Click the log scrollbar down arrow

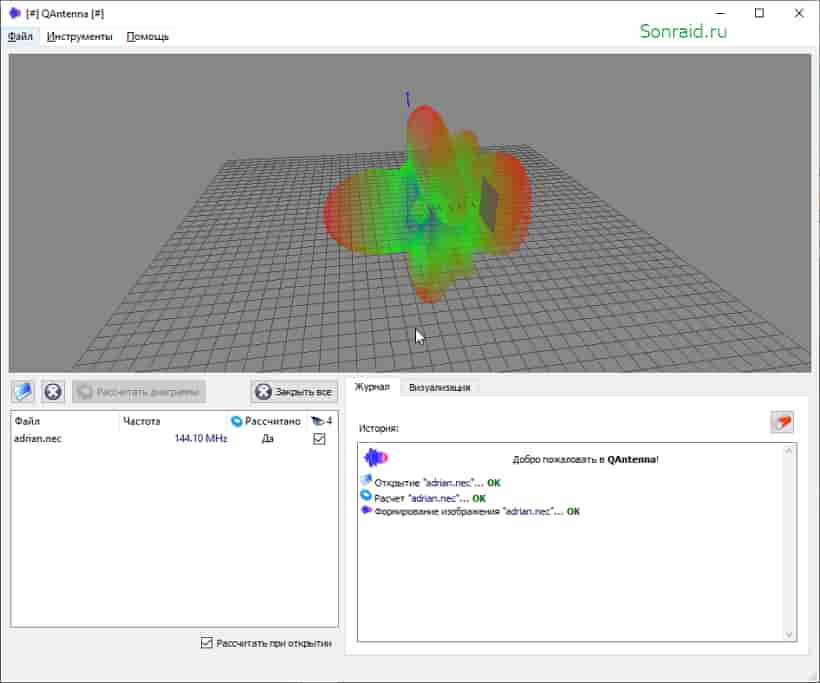[789, 634]
